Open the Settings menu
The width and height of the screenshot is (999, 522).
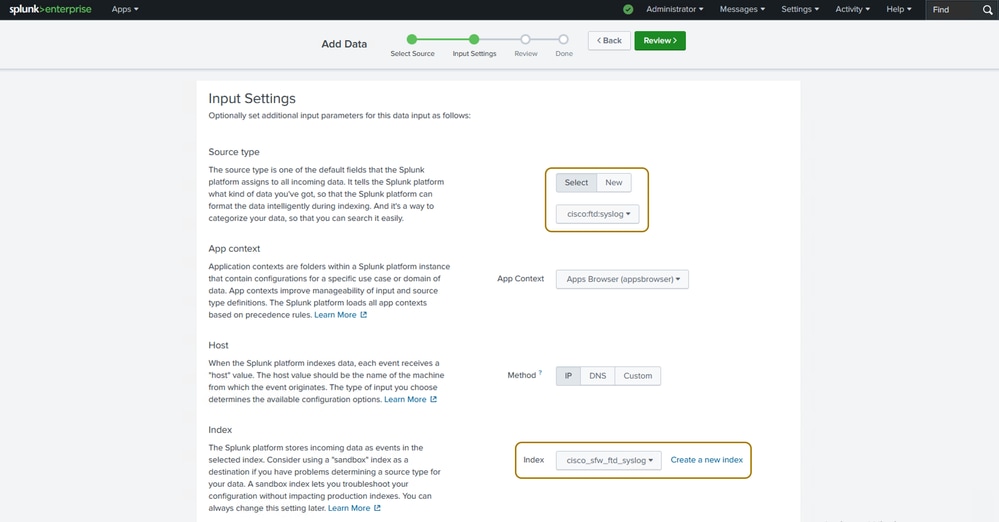(x=800, y=10)
